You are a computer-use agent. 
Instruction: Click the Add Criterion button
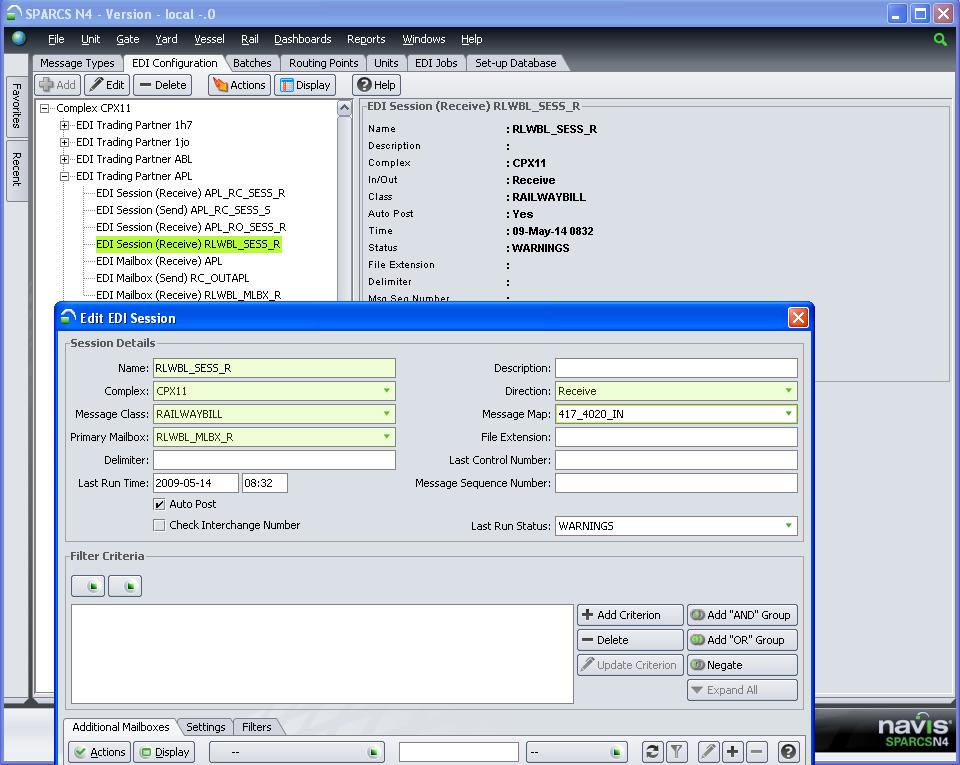coord(630,615)
